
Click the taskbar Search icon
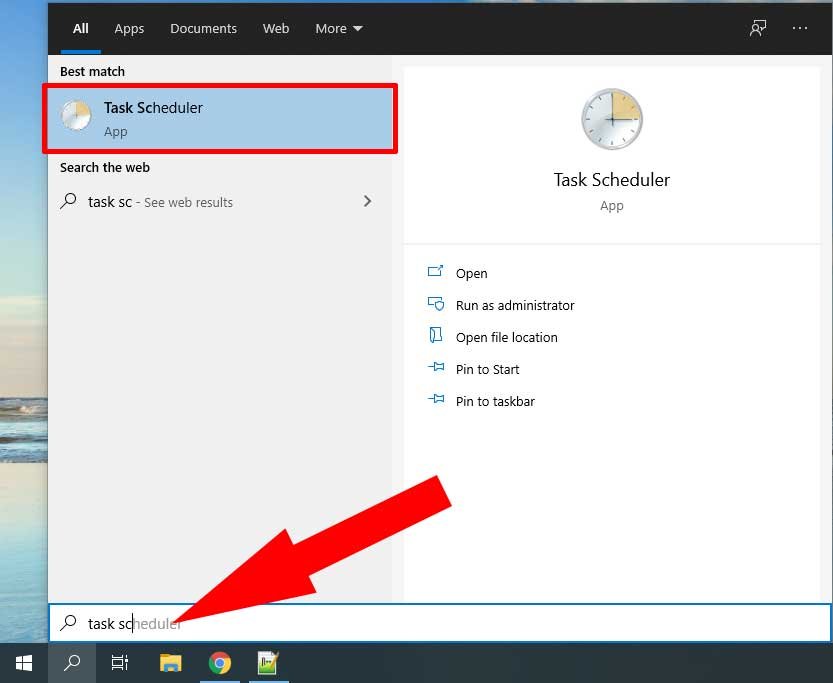[x=72, y=663]
